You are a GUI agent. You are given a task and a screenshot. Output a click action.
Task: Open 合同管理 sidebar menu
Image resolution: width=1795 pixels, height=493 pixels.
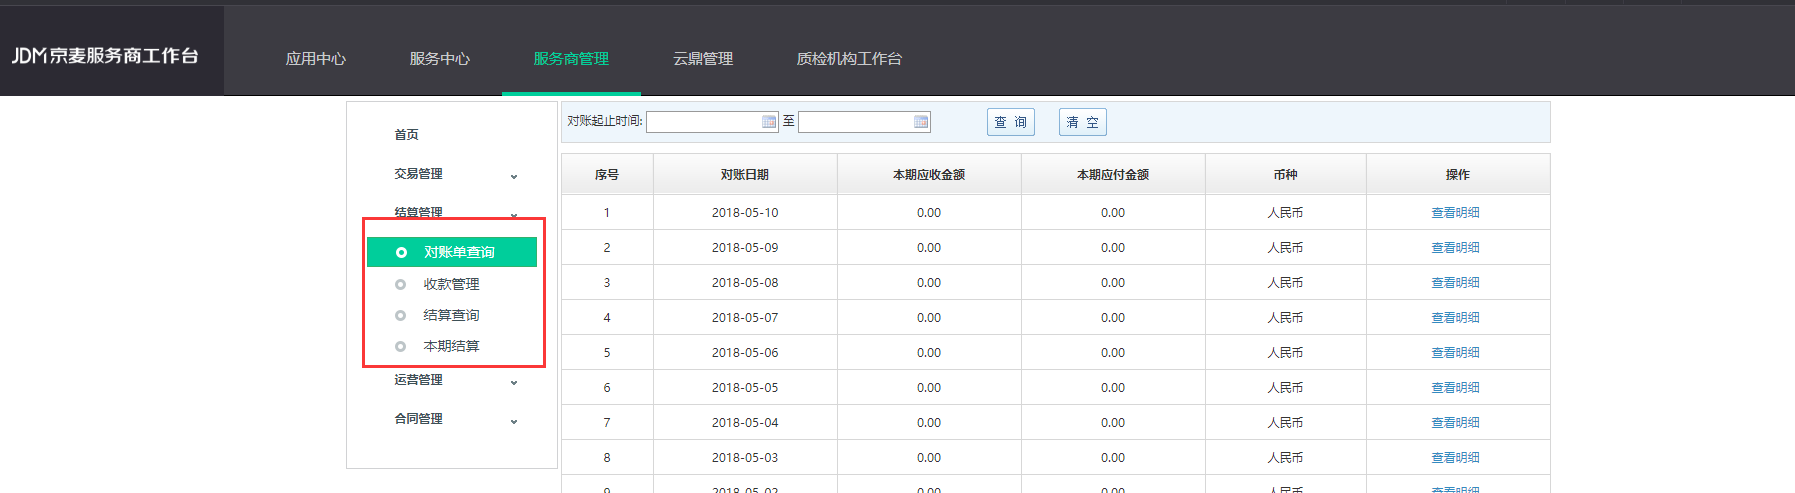[x=419, y=419]
